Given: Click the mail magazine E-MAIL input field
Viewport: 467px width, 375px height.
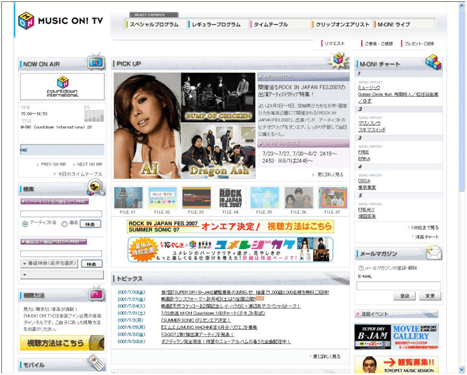Looking at the screenshot, I should tap(398, 286).
